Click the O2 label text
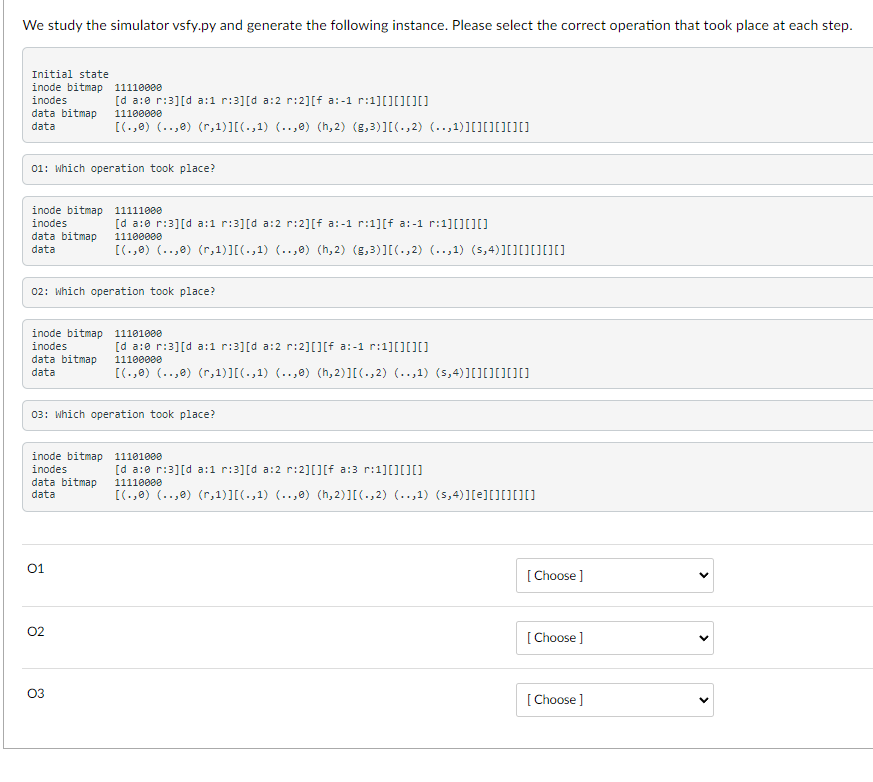 36,631
